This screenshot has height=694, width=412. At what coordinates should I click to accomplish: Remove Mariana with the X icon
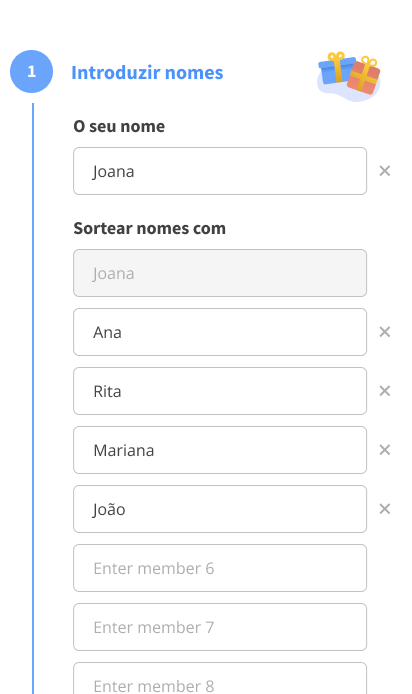(x=385, y=450)
